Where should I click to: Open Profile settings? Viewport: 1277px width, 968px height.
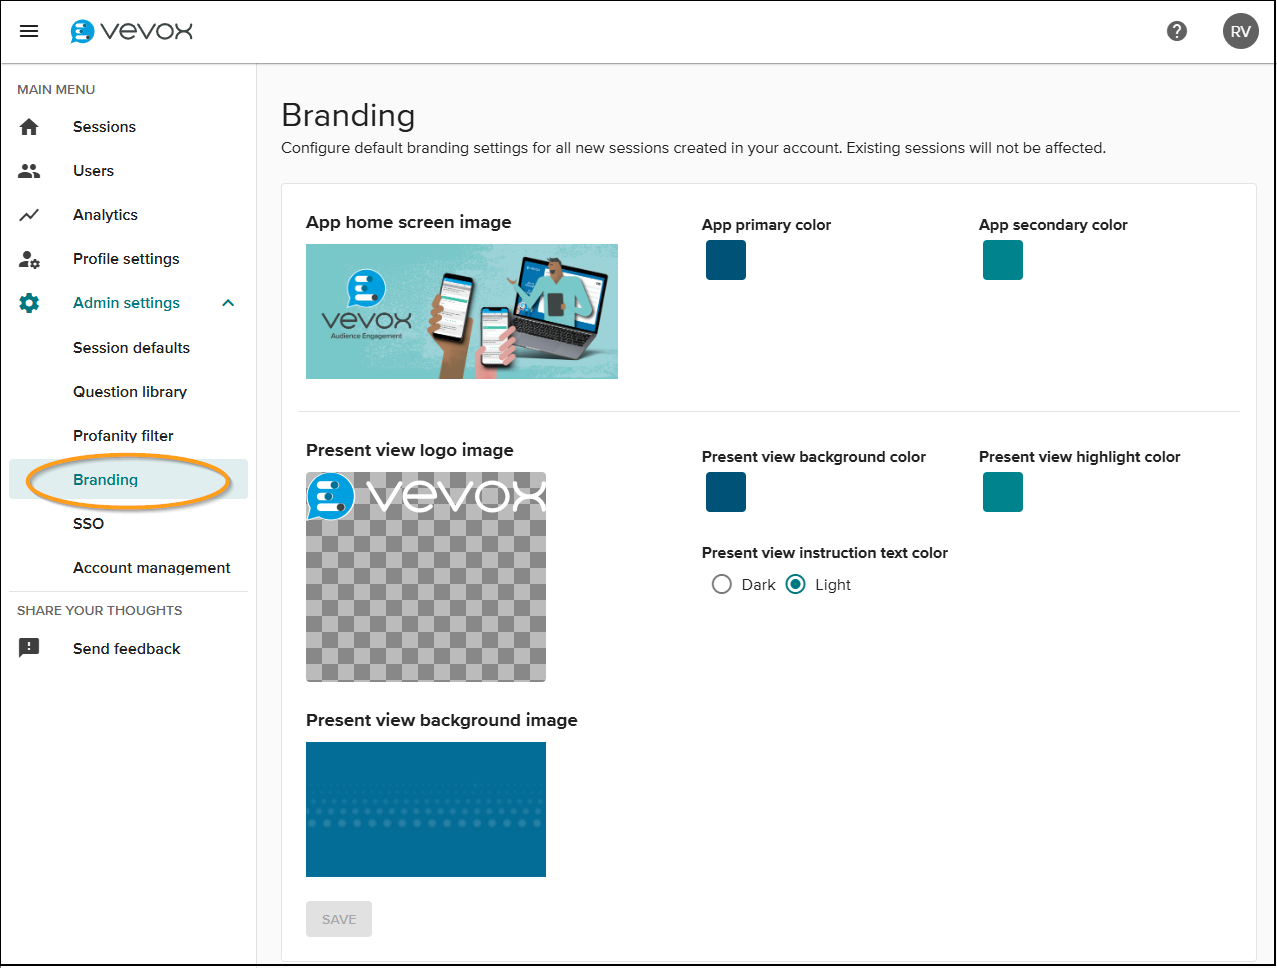click(x=126, y=259)
